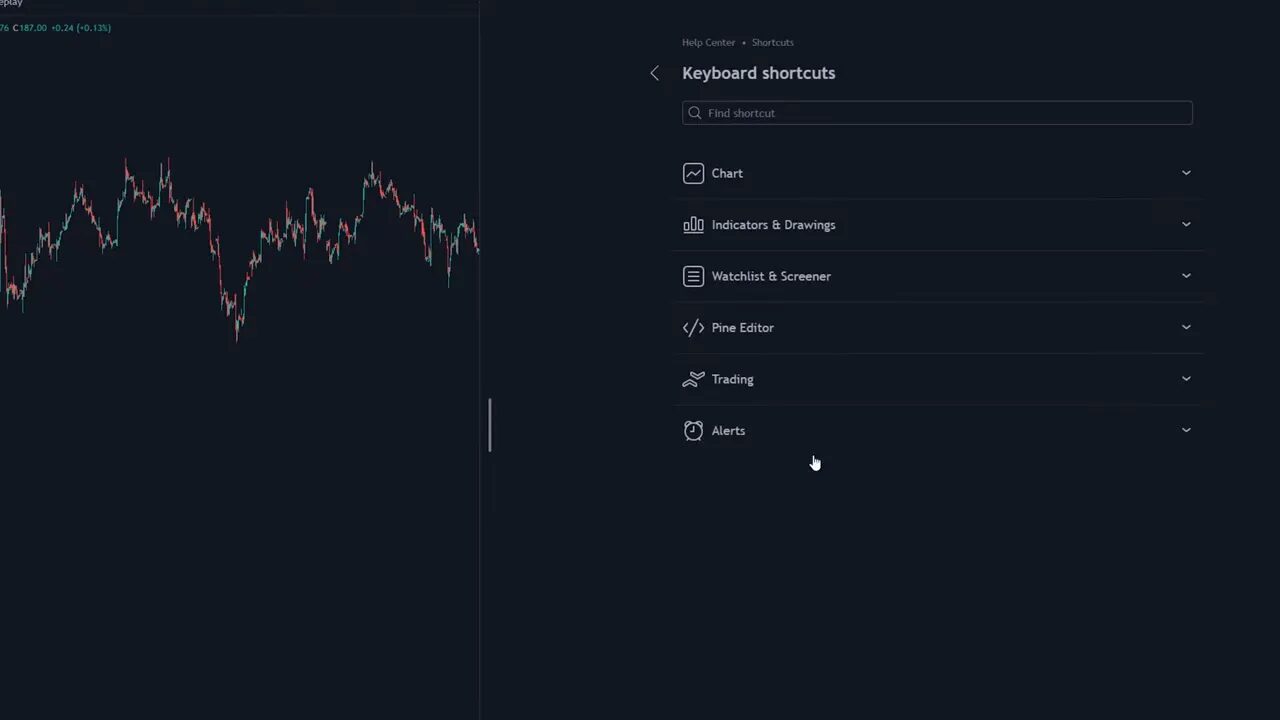Click the Chart line-graph icon
1280x720 pixels.
(693, 173)
